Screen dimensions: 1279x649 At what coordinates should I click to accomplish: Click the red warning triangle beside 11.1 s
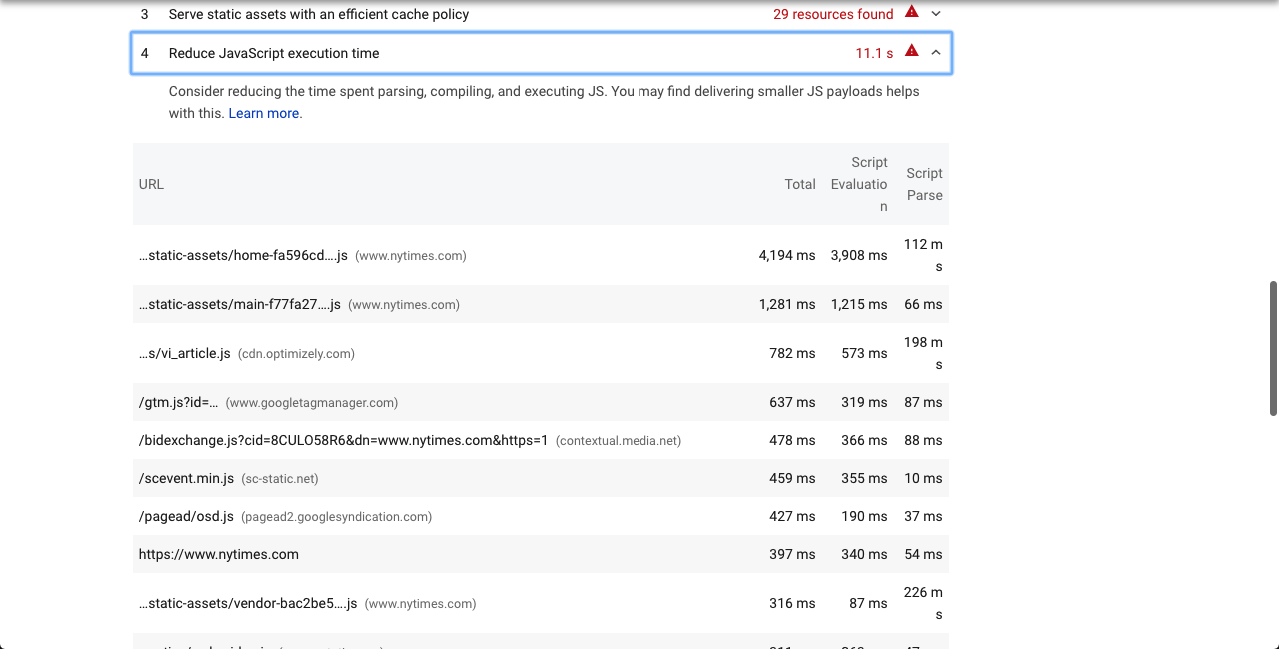coord(911,51)
